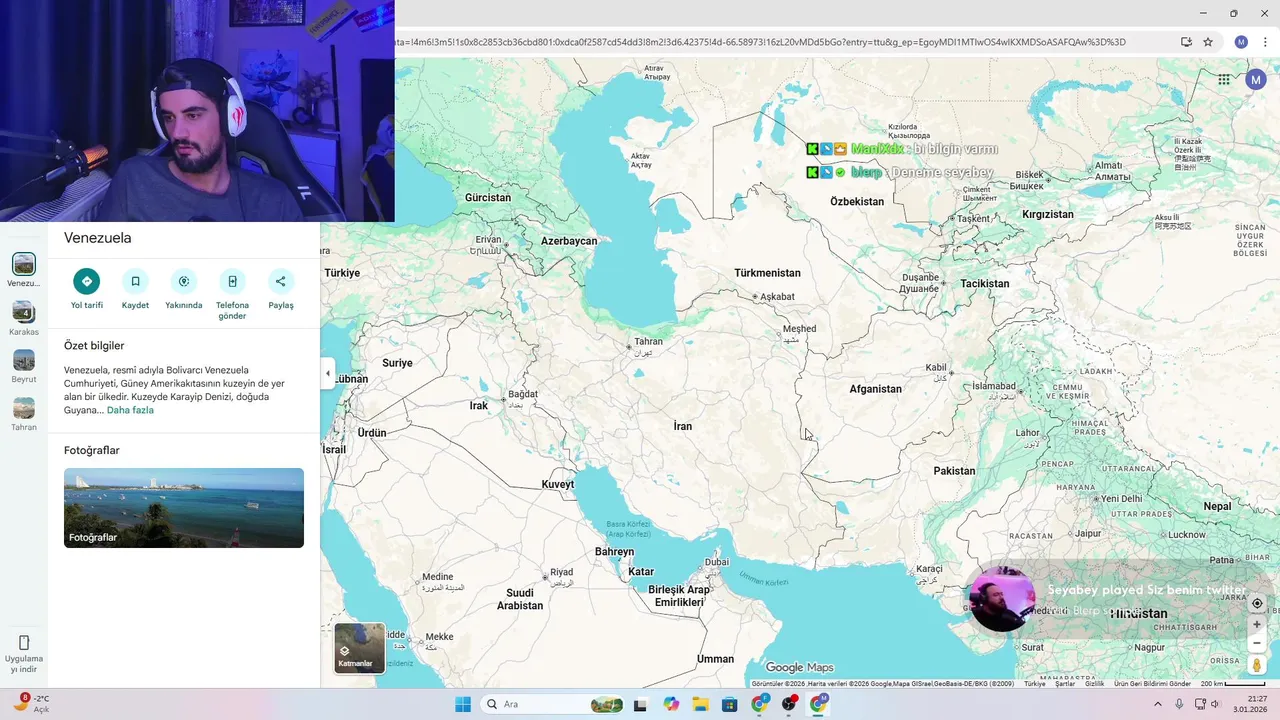The height and width of the screenshot is (720, 1280).
Task: Select the Tahran recent search item
Action: (24, 414)
